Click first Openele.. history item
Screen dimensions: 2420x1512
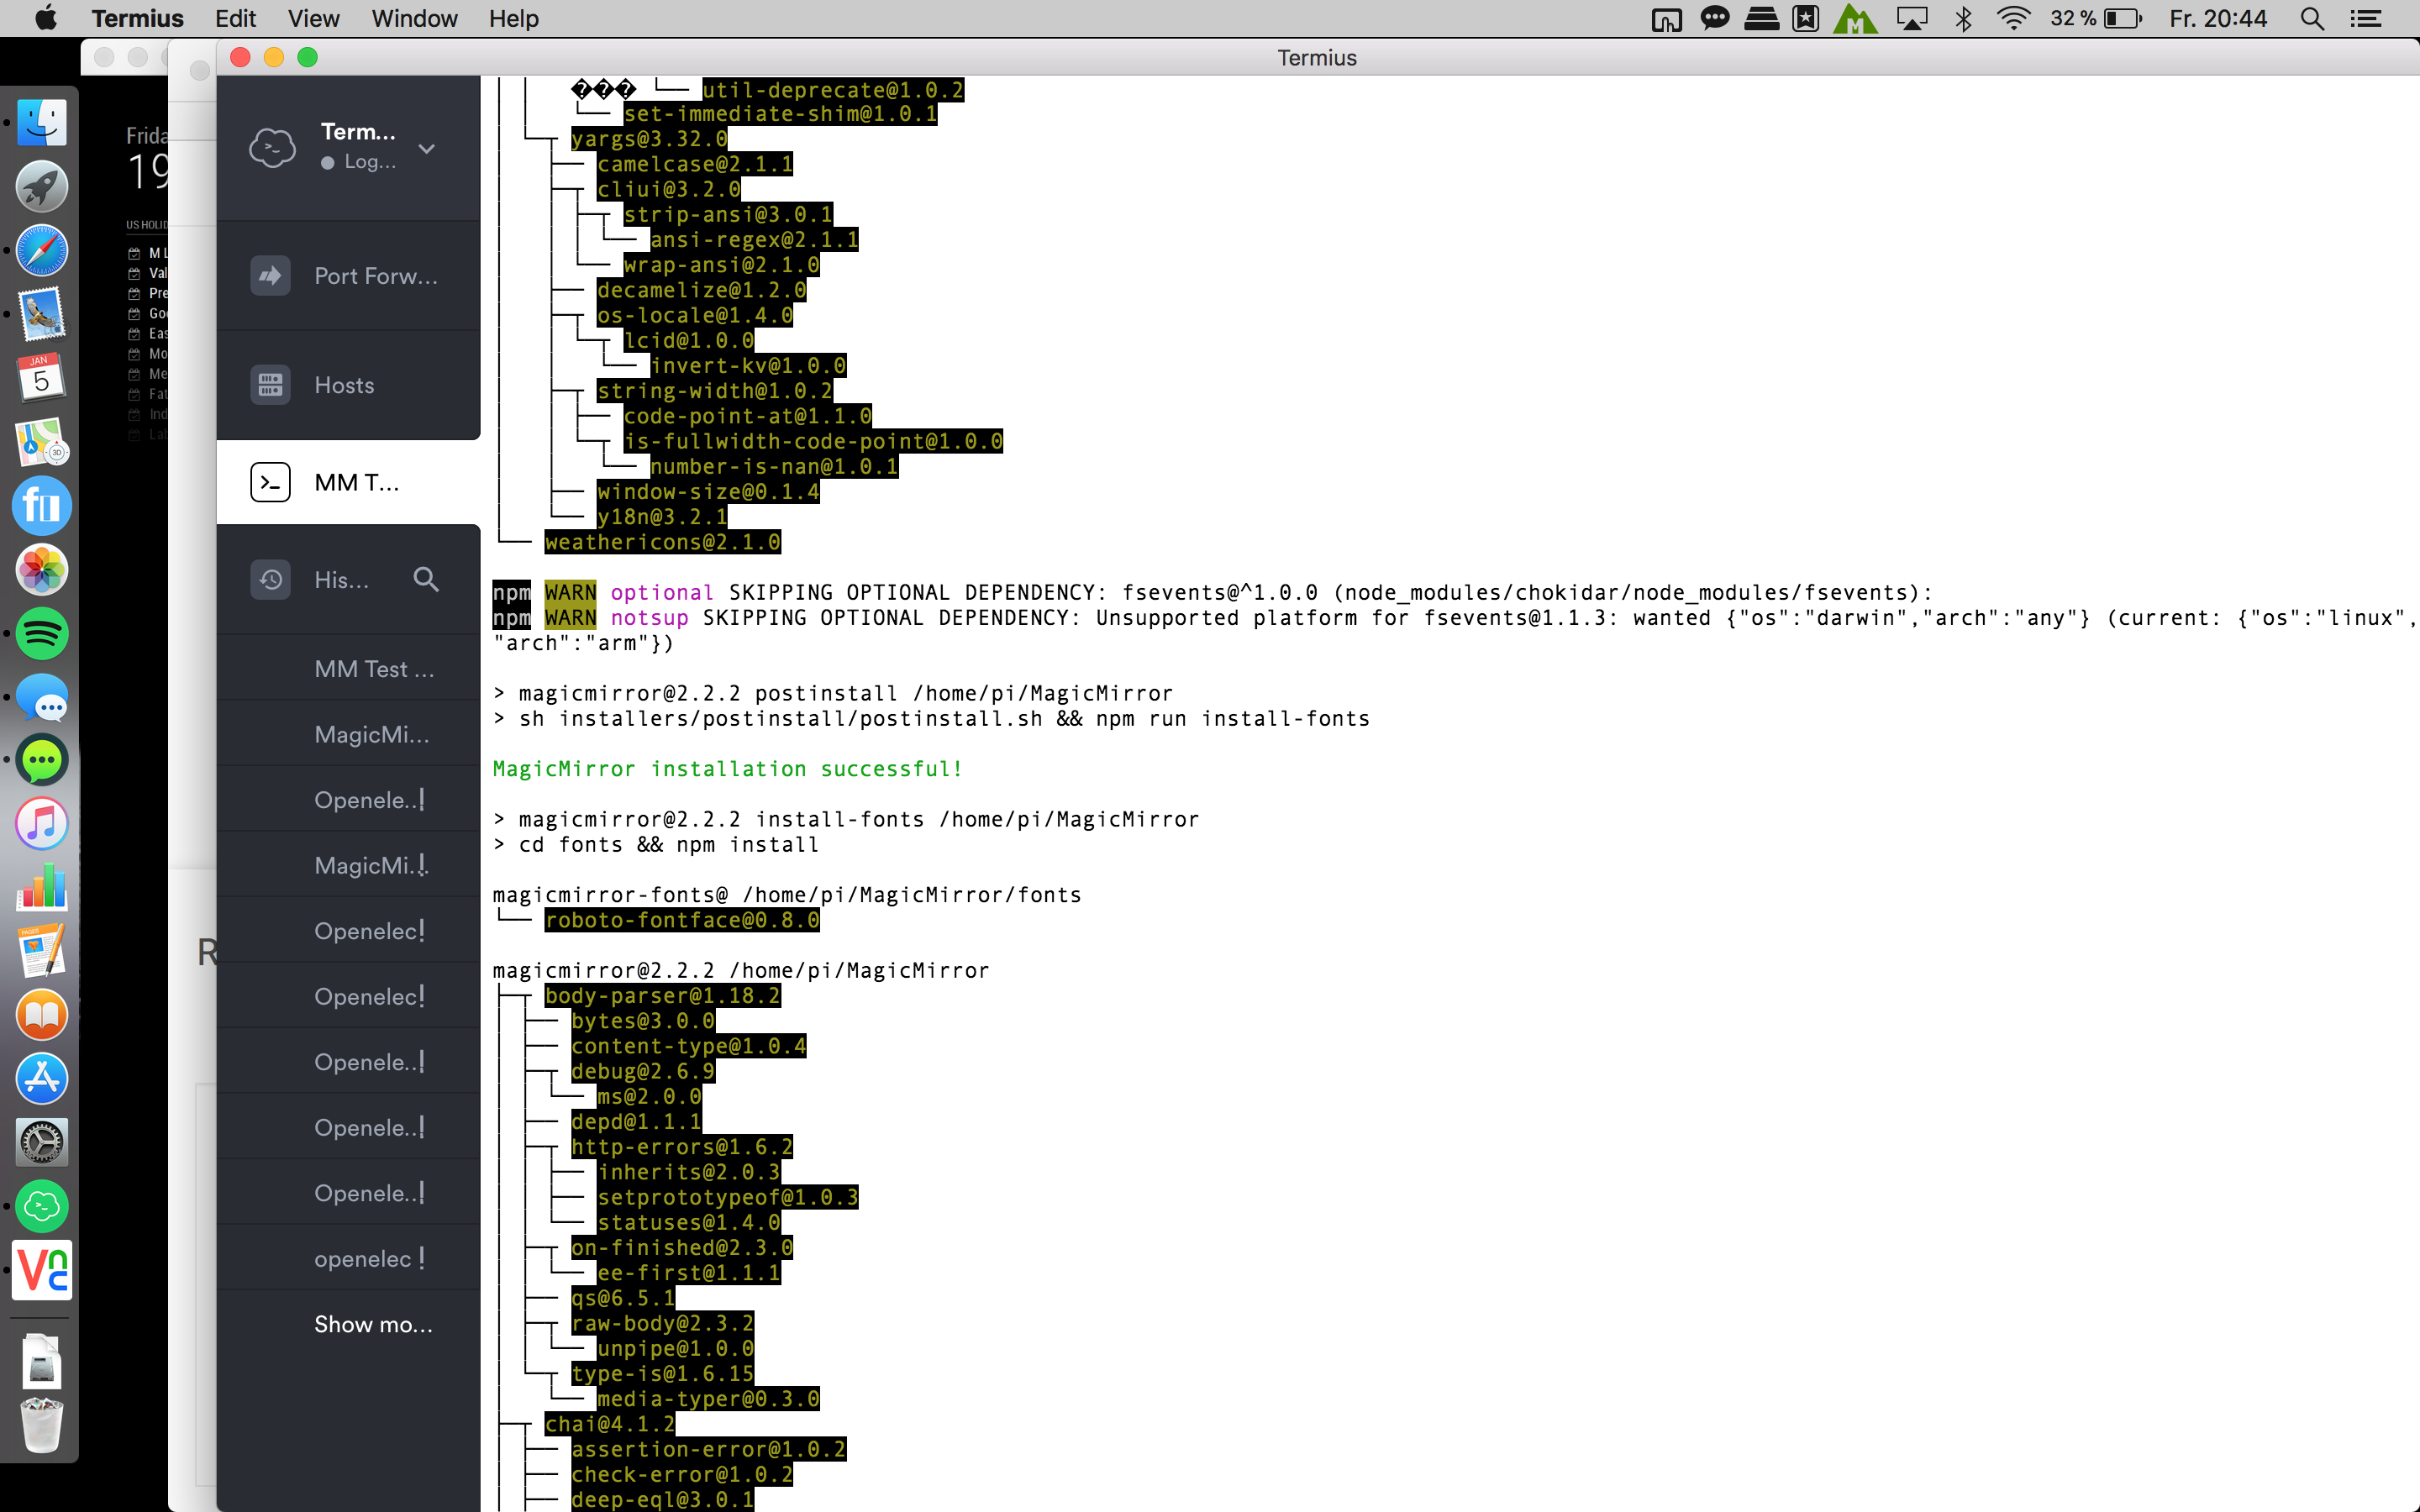pos(368,800)
